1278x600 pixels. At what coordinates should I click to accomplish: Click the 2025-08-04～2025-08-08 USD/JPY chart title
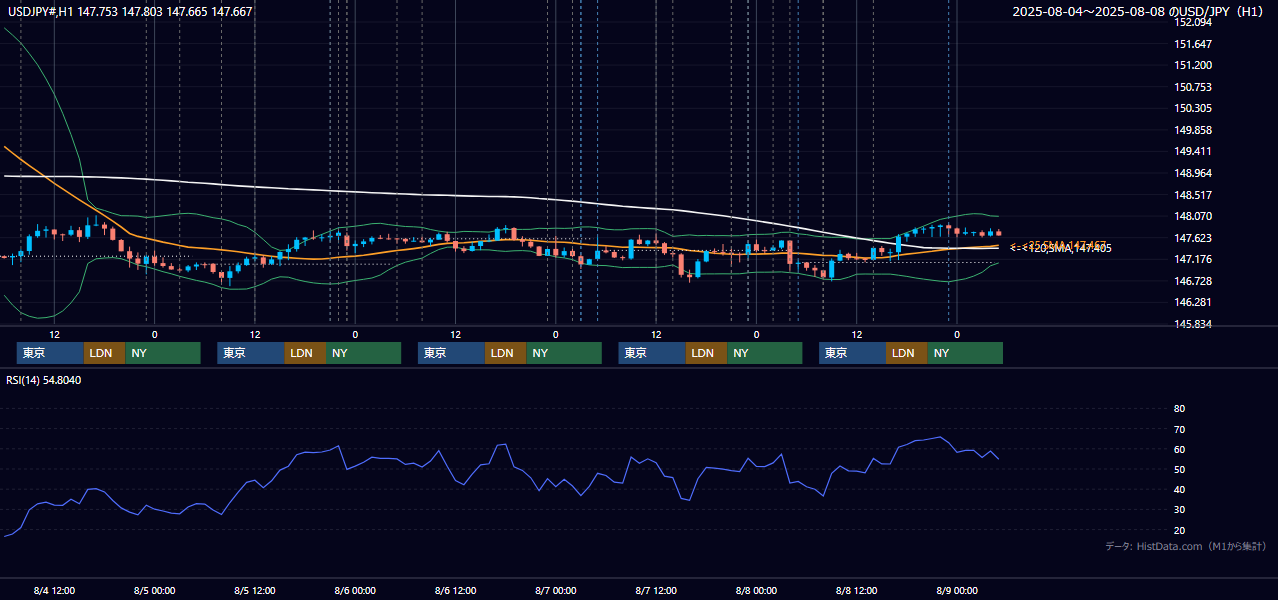tap(1140, 12)
